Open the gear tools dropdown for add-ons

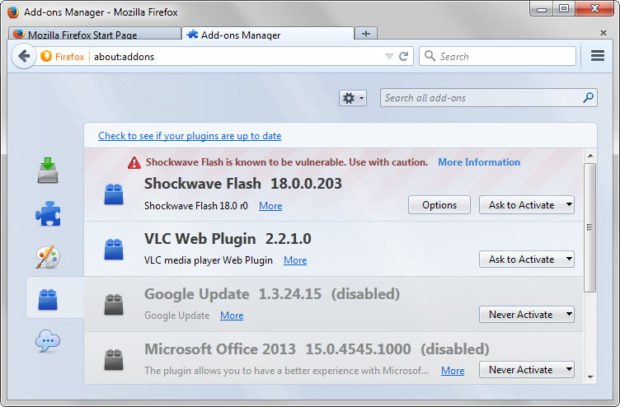click(x=353, y=98)
